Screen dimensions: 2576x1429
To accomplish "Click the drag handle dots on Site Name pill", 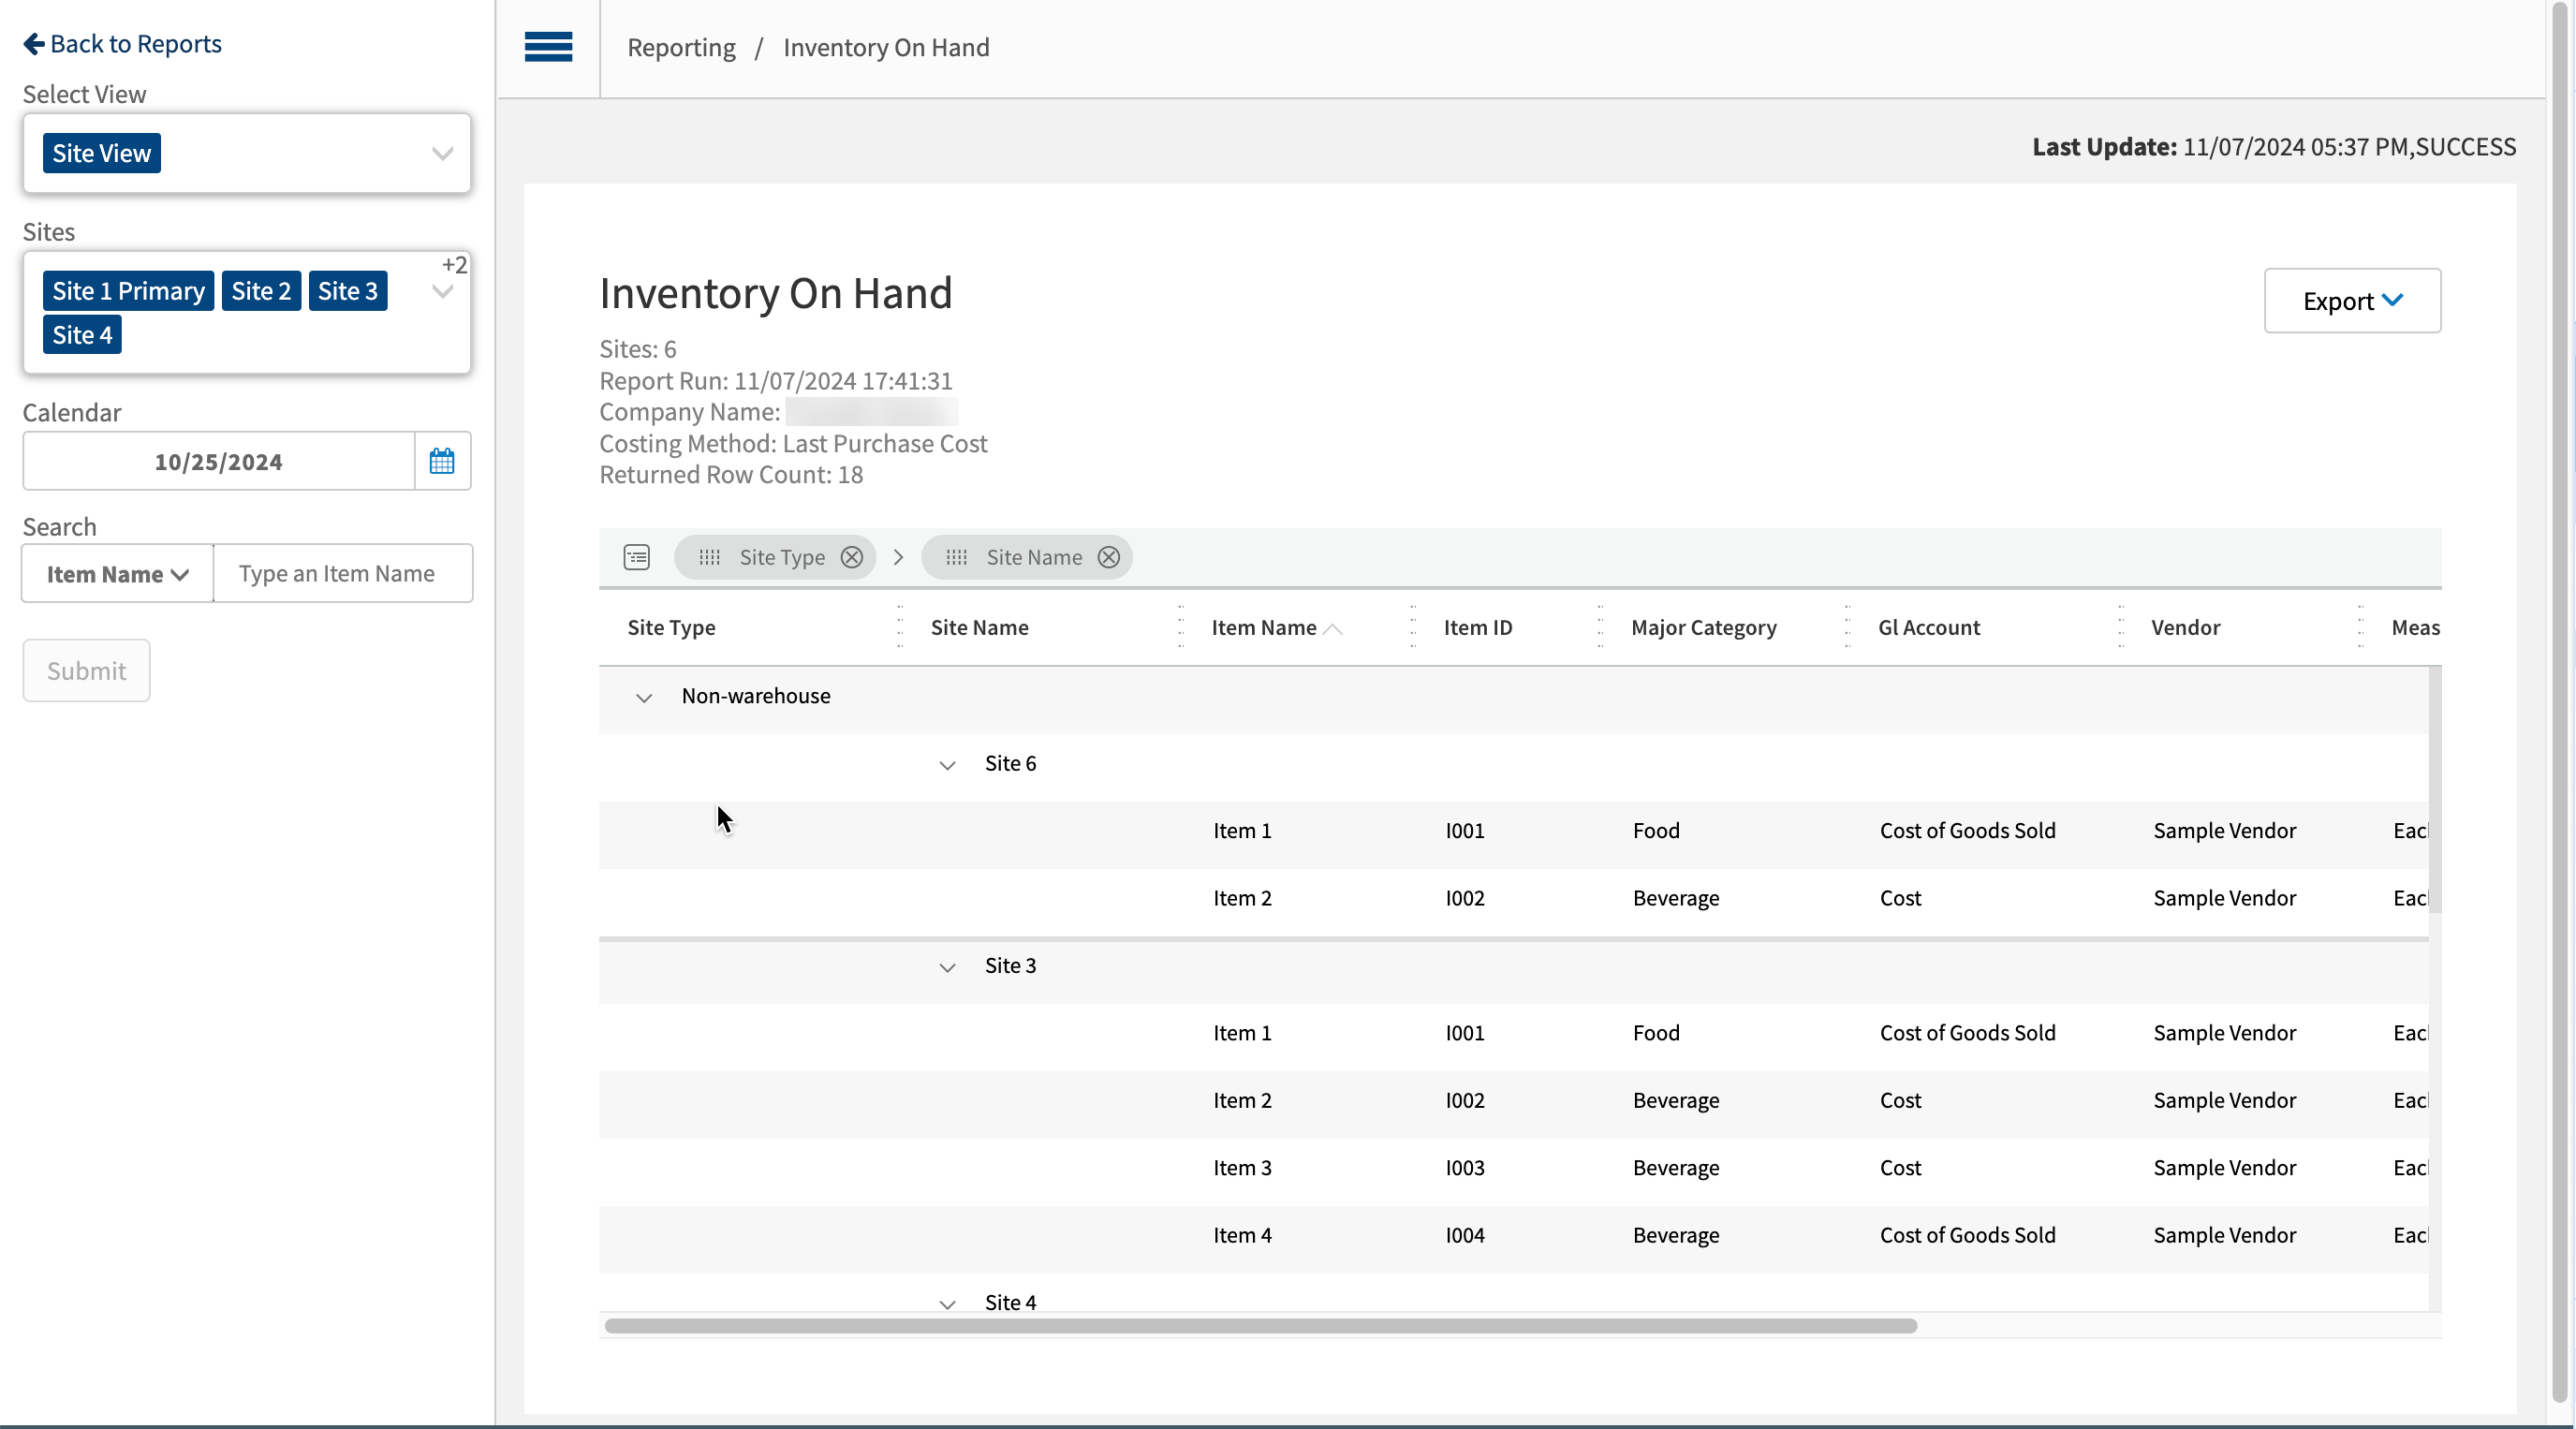I will click(x=956, y=557).
